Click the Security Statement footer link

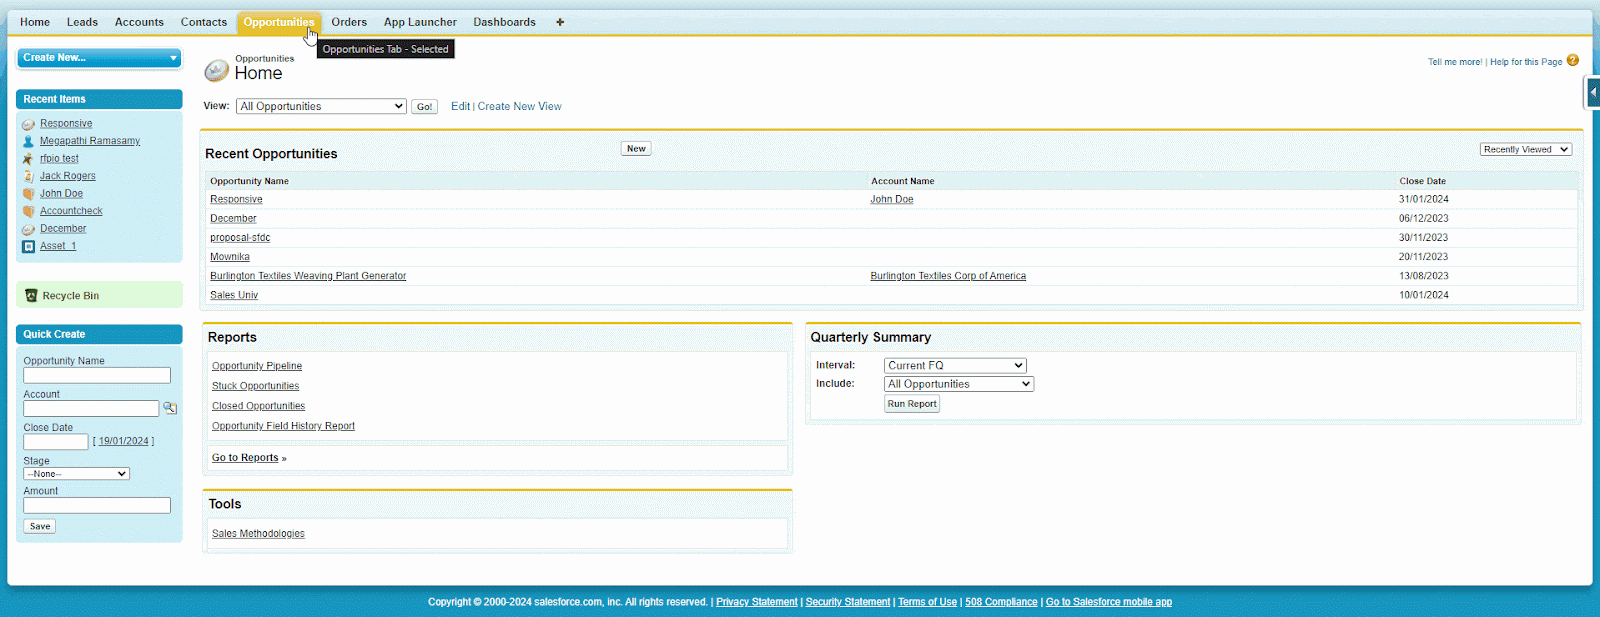click(x=848, y=602)
